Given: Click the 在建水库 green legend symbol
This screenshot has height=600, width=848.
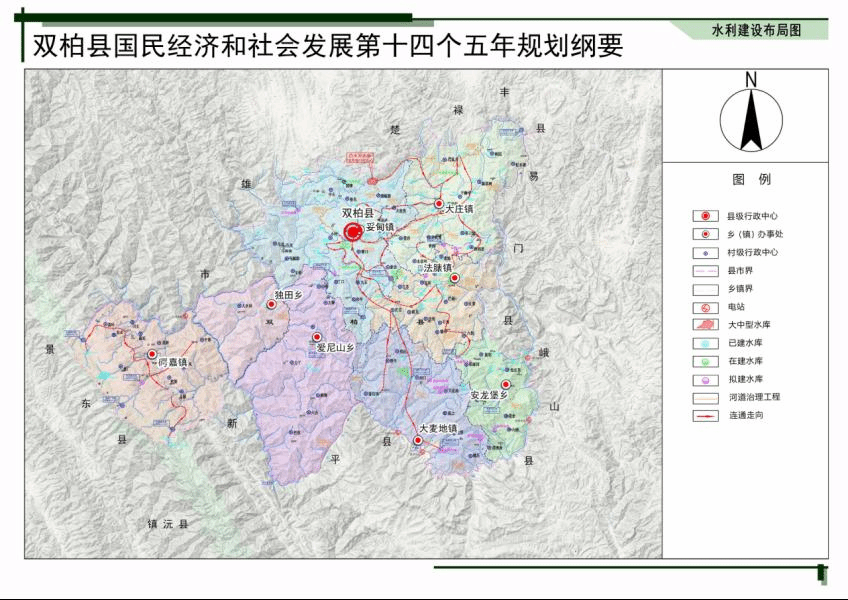Looking at the screenshot, I should pyautogui.click(x=706, y=361).
